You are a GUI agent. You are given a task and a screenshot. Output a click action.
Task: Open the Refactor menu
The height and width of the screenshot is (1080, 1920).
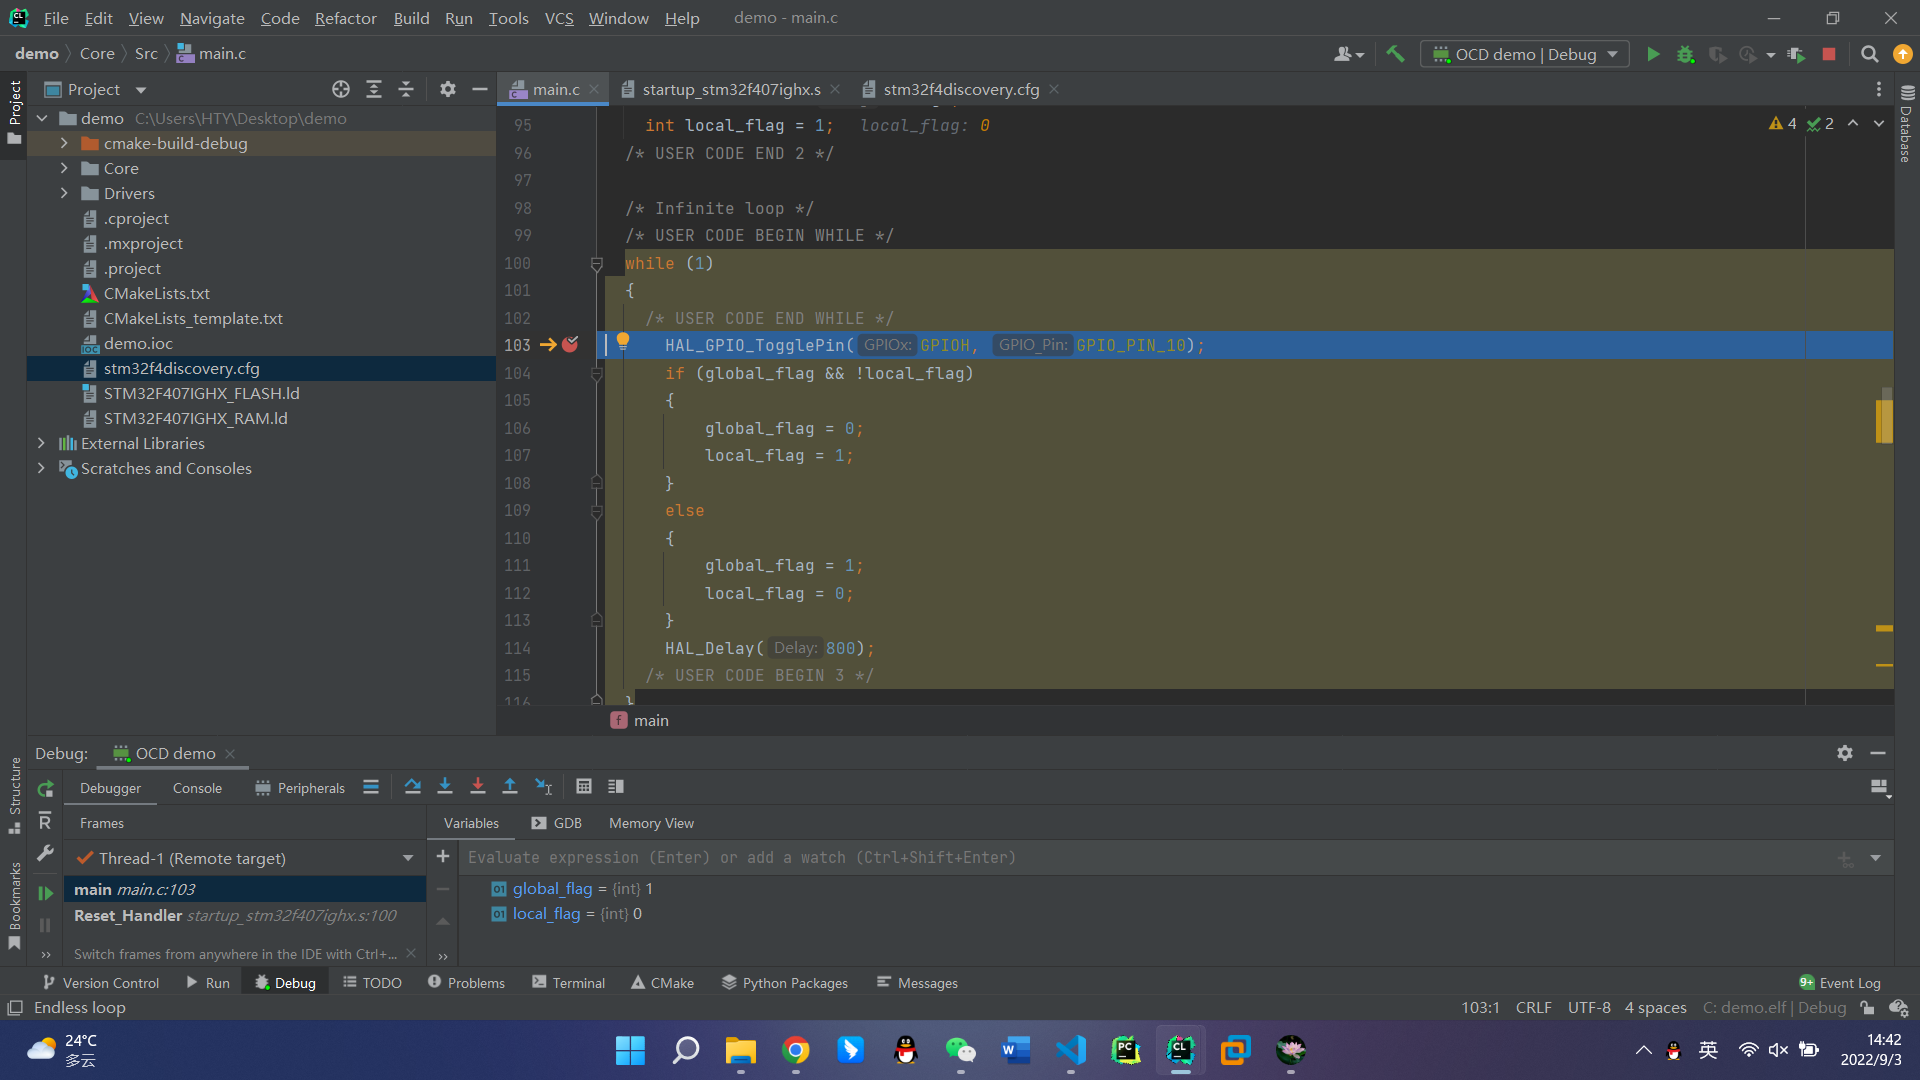(x=345, y=18)
